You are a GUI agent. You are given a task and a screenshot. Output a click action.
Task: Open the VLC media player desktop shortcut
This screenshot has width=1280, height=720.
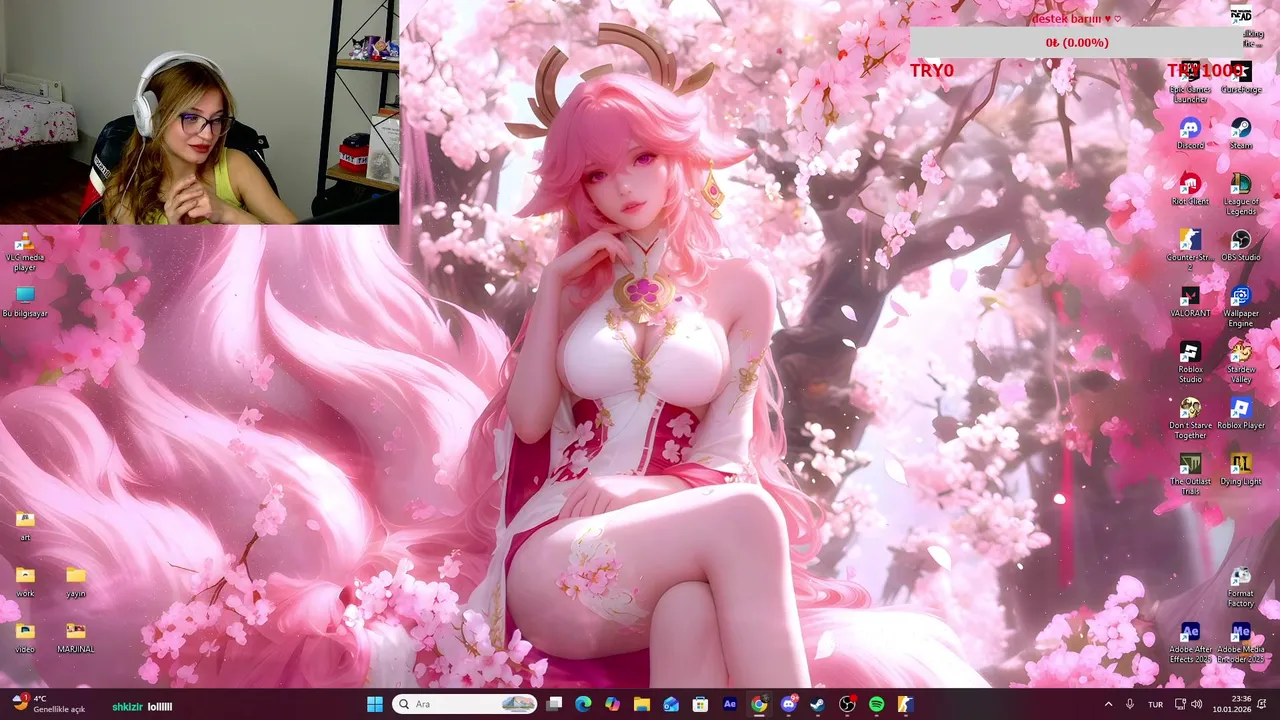coord(25,251)
